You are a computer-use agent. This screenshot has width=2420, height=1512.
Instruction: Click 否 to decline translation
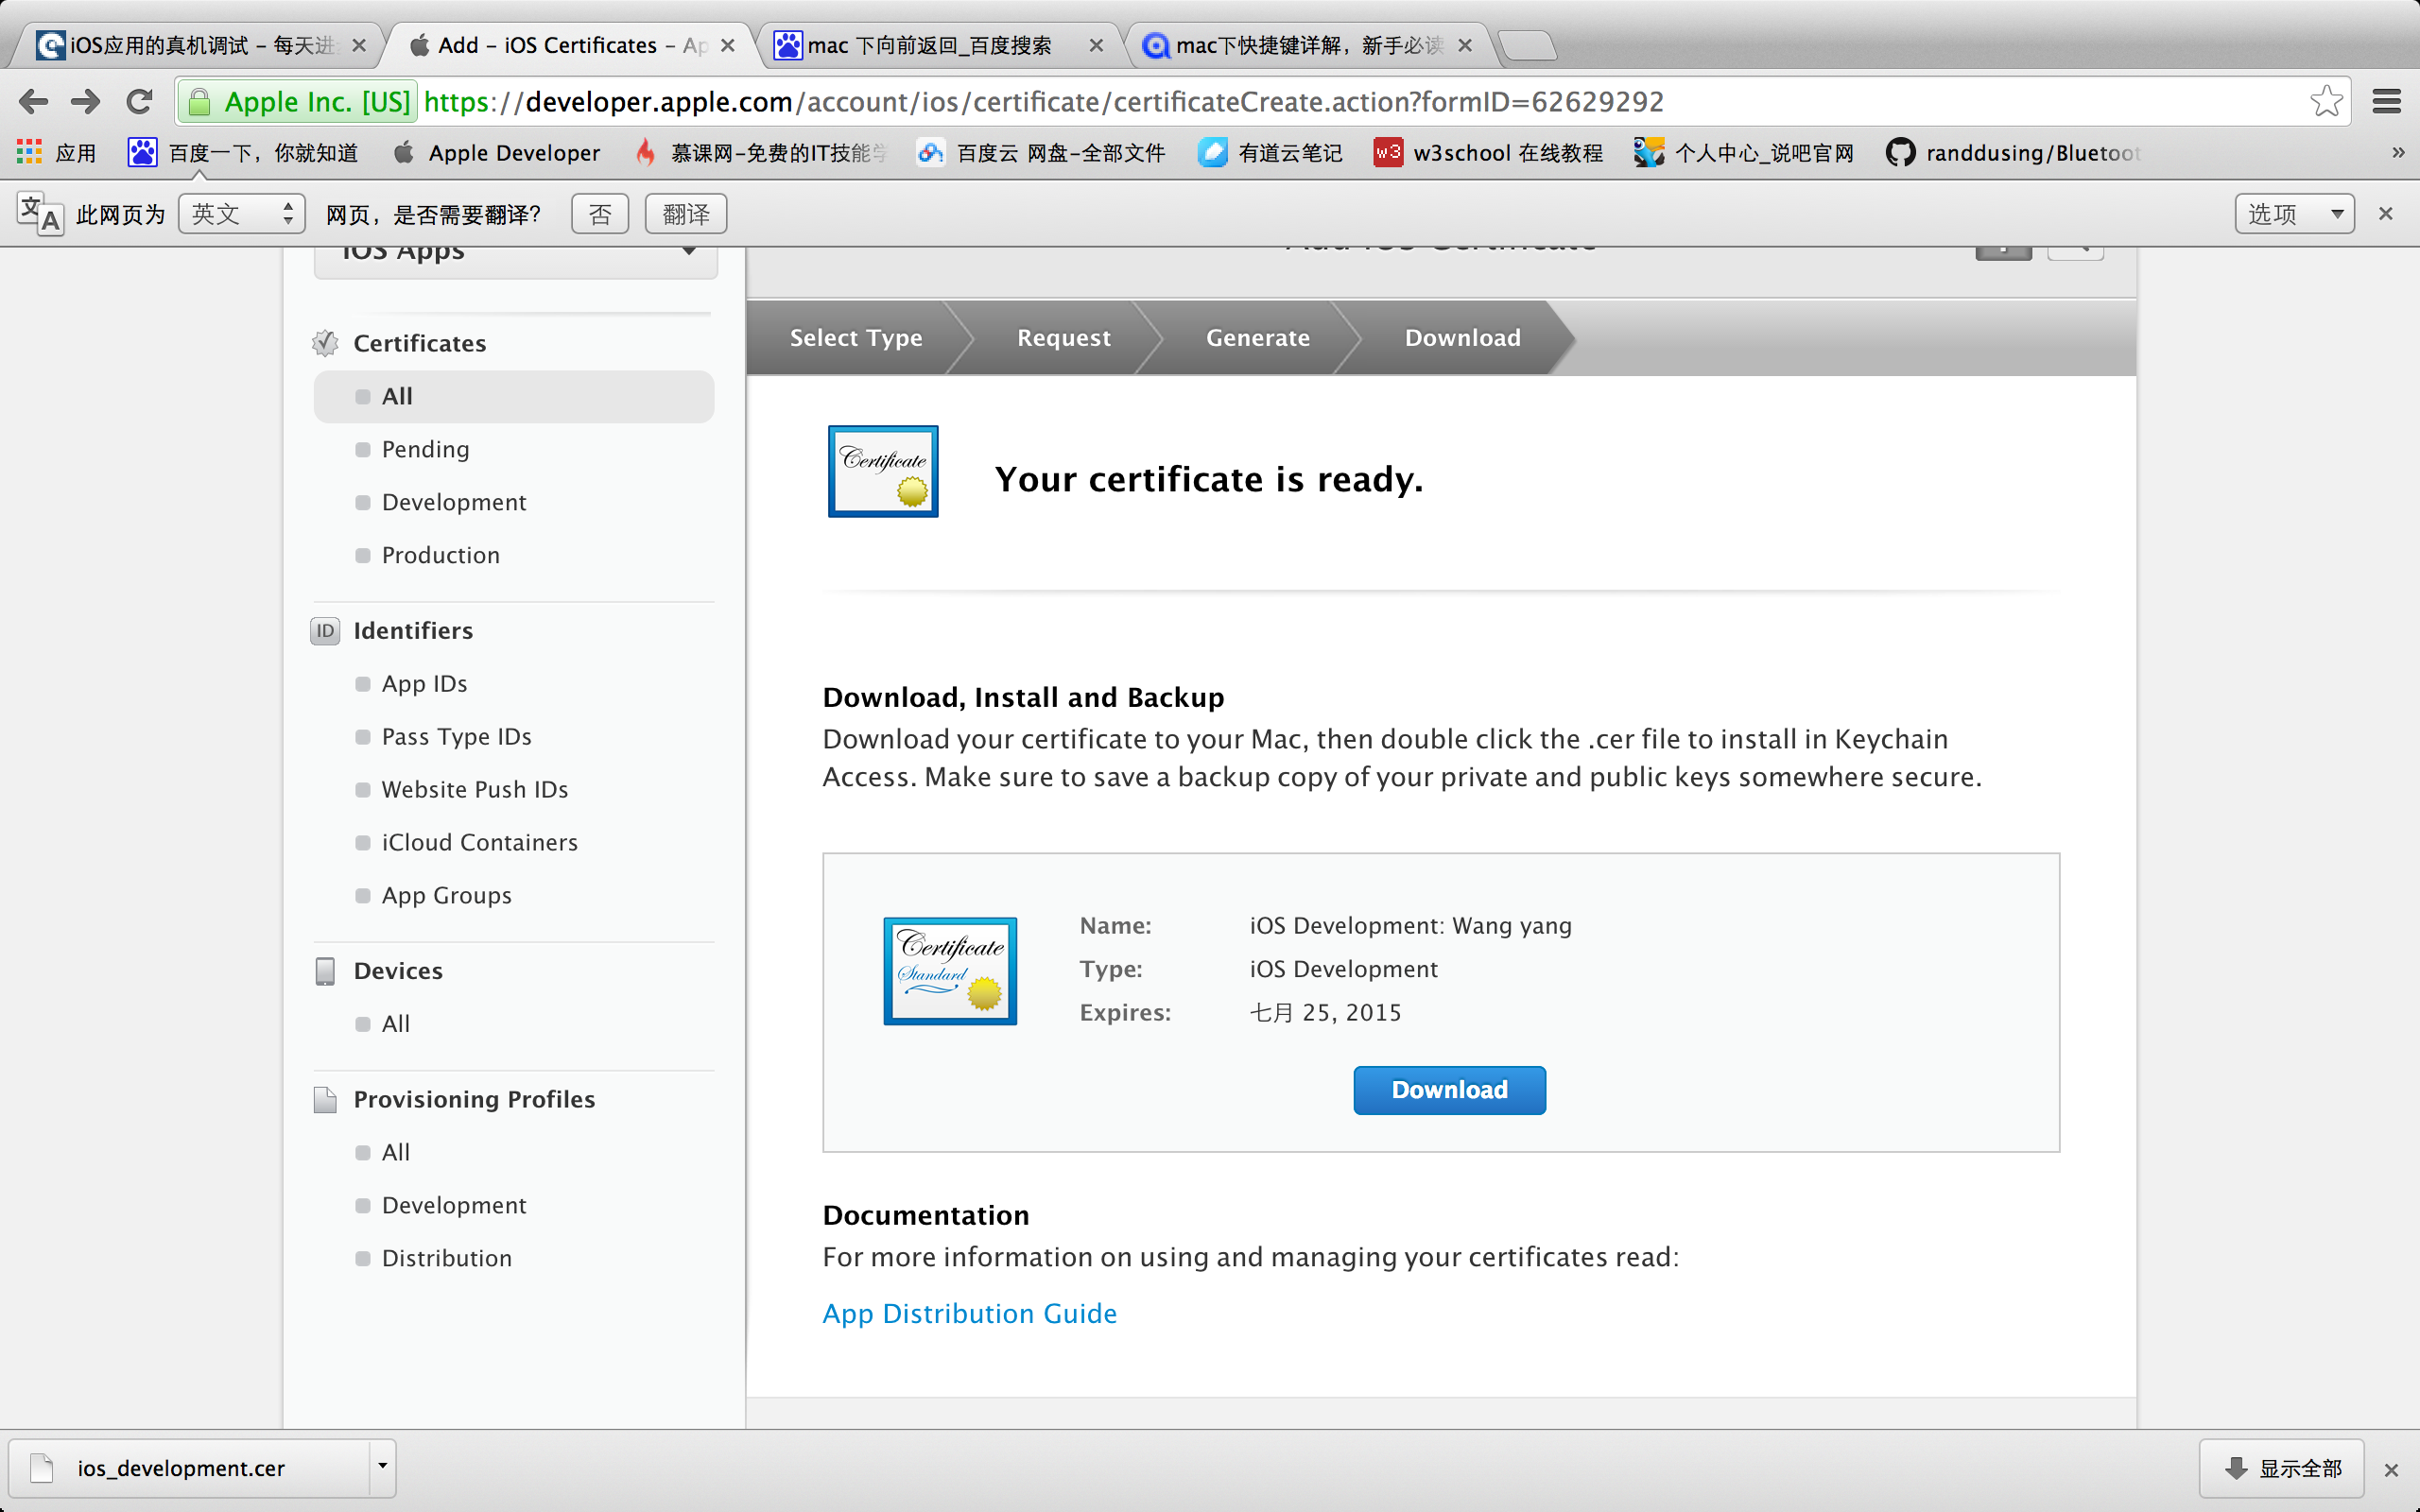600,214
